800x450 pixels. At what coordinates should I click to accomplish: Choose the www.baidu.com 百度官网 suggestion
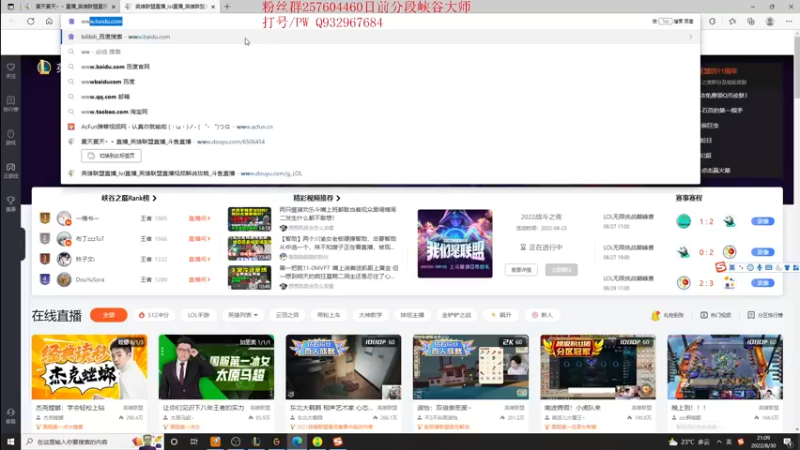coord(380,66)
